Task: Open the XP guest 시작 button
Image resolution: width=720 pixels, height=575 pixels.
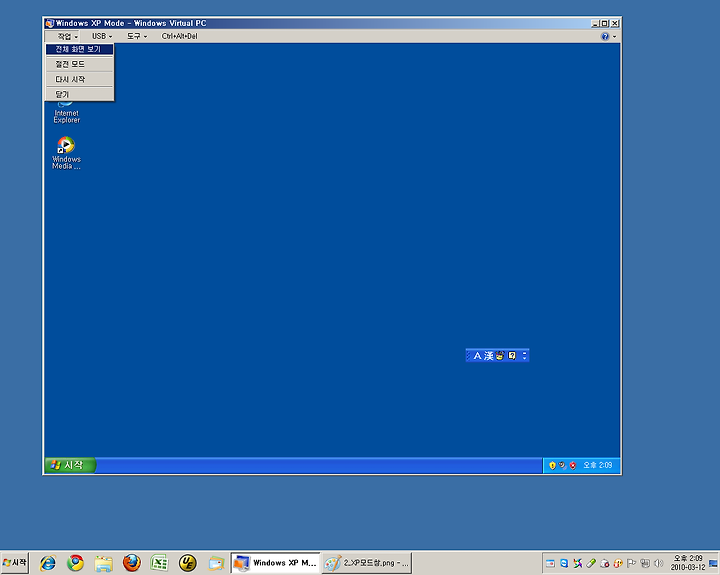Action: tap(70, 465)
